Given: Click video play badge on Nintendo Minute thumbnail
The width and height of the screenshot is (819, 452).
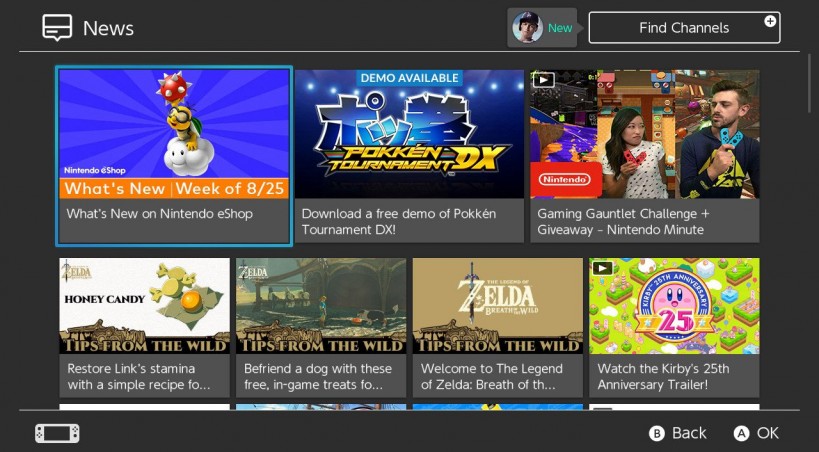Looking at the screenshot, I should click(543, 80).
